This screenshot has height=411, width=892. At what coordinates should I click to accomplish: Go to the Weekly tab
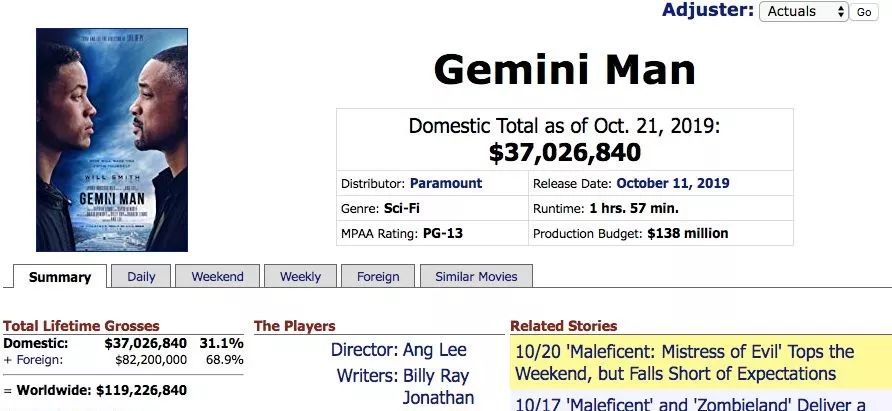tap(300, 277)
